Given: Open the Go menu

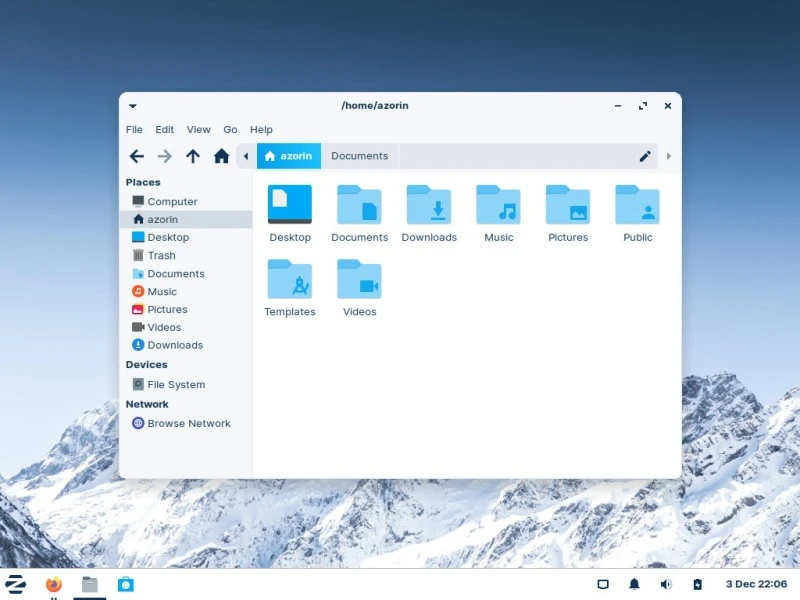Looking at the screenshot, I should click(x=230, y=129).
